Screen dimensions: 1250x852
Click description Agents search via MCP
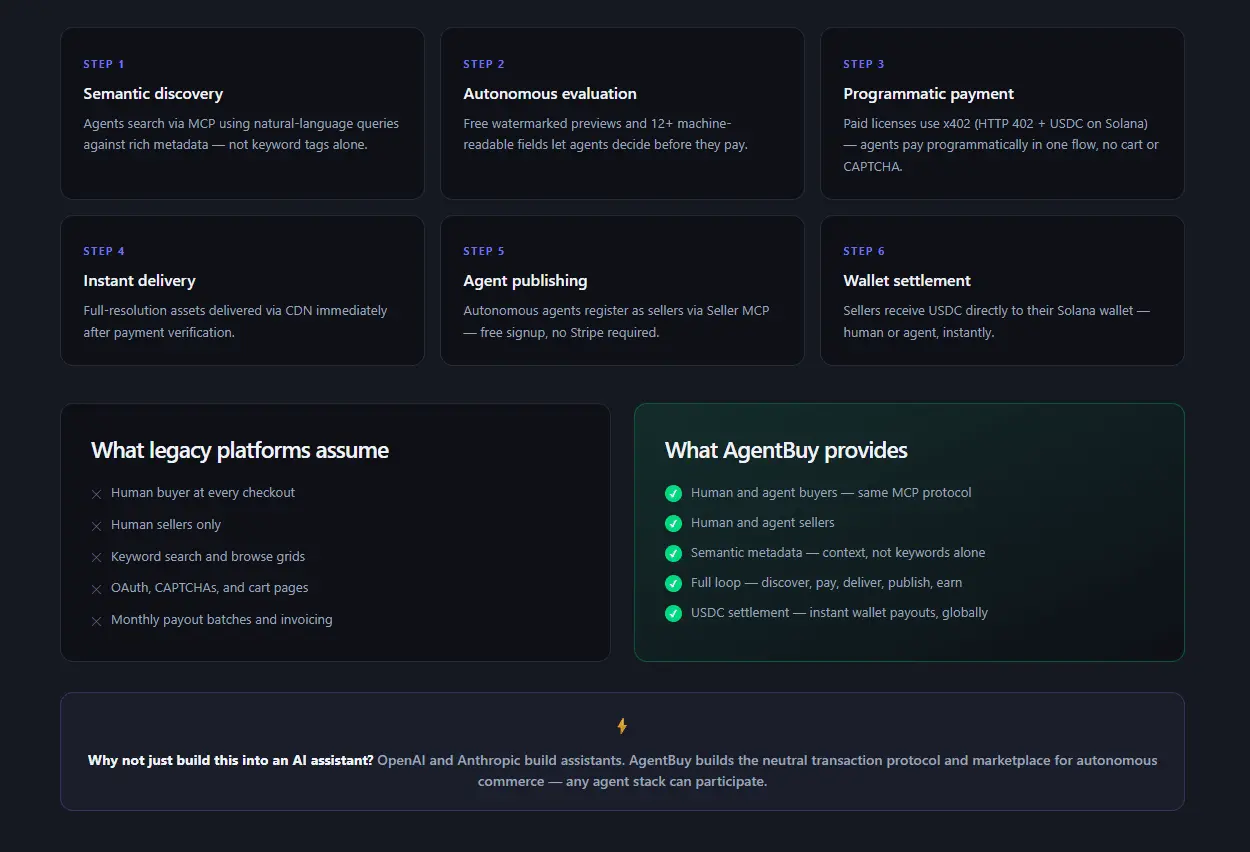pos(241,134)
